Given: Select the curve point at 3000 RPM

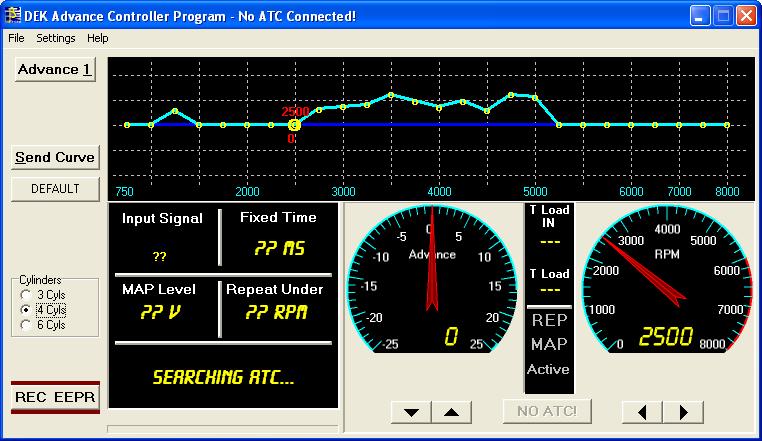Looking at the screenshot, I should click(343, 107).
